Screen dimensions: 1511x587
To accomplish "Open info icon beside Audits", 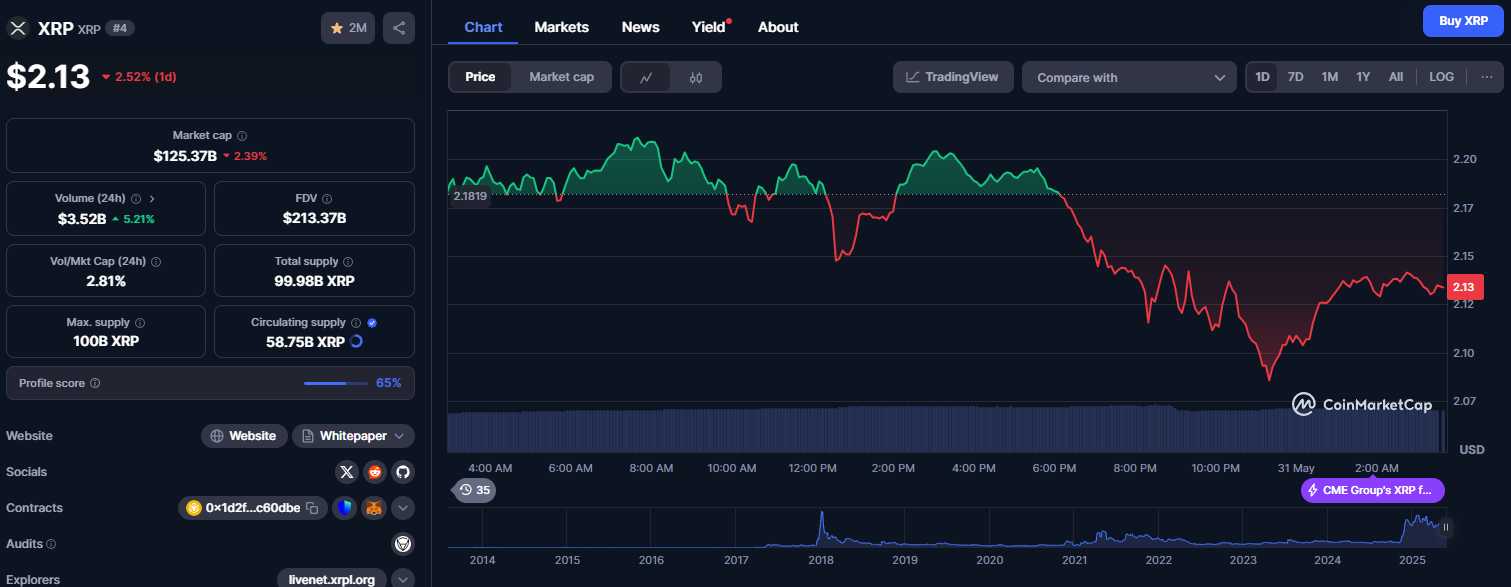I will [x=51, y=544].
